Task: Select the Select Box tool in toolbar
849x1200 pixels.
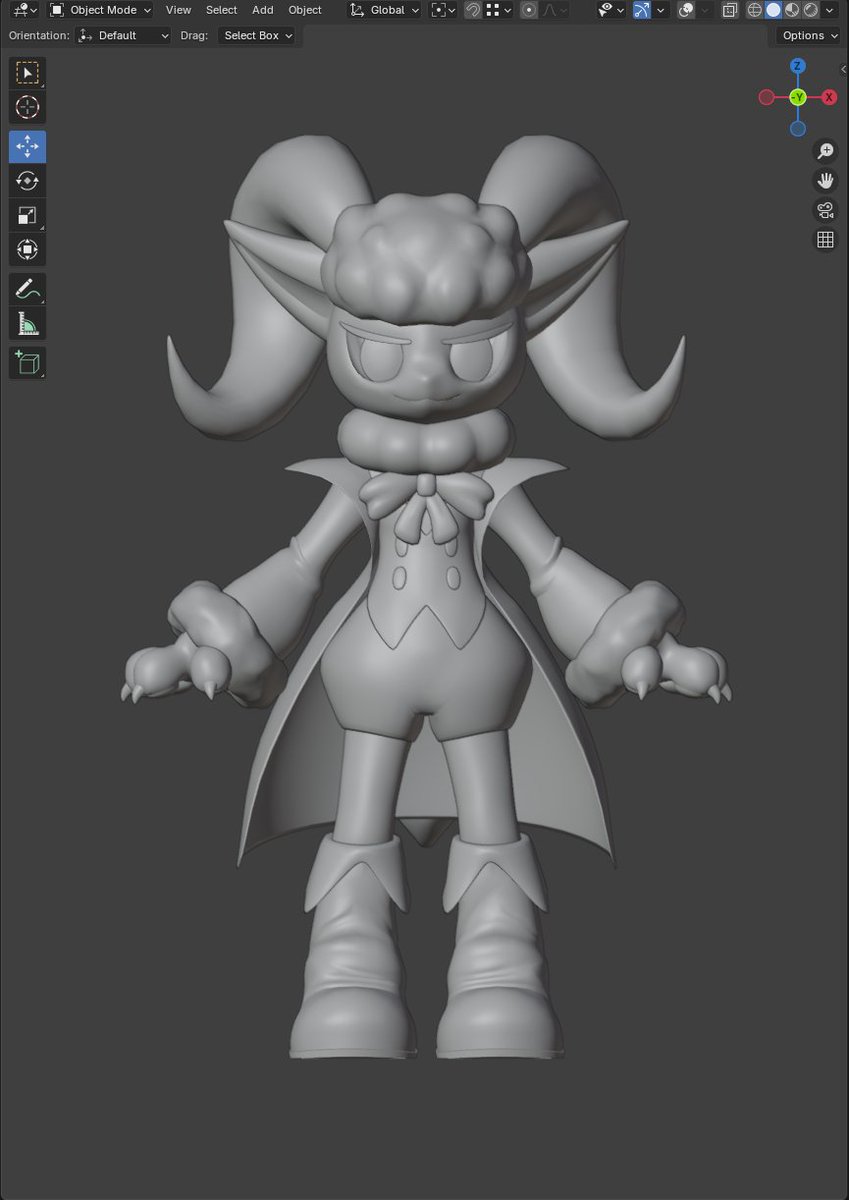Action: tap(27, 73)
